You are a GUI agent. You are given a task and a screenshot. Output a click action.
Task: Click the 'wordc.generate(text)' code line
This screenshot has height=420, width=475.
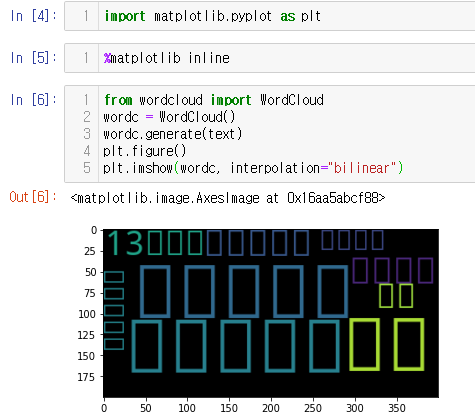coord(173,134)
